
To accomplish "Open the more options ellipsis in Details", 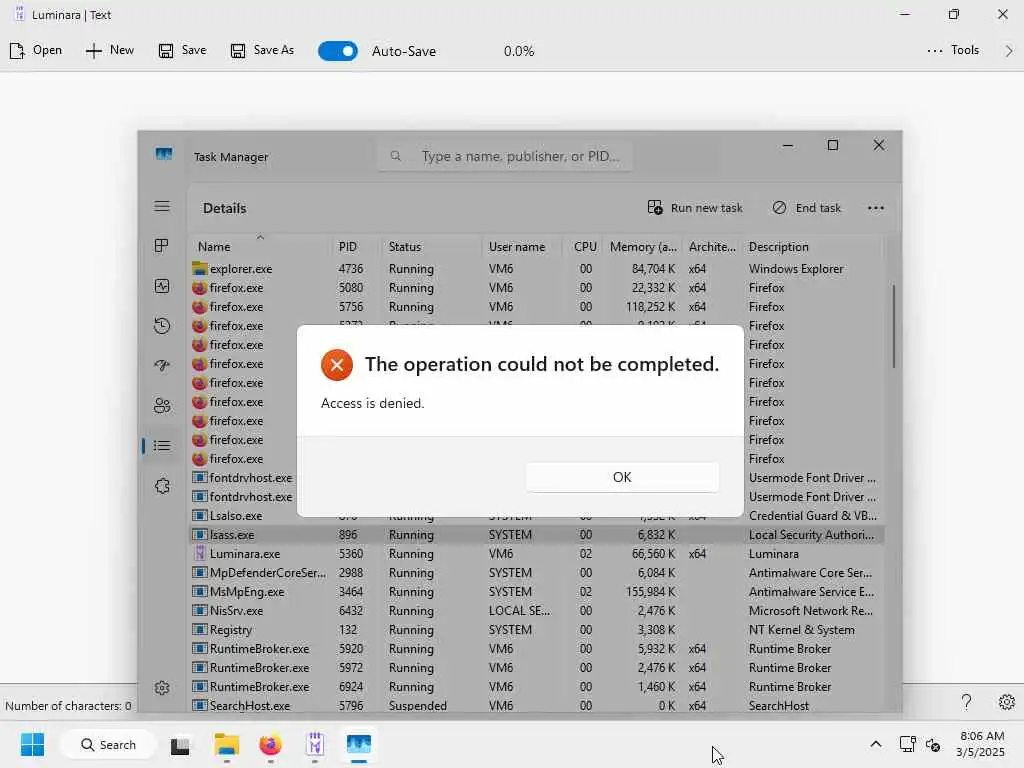I will (876, 208).
